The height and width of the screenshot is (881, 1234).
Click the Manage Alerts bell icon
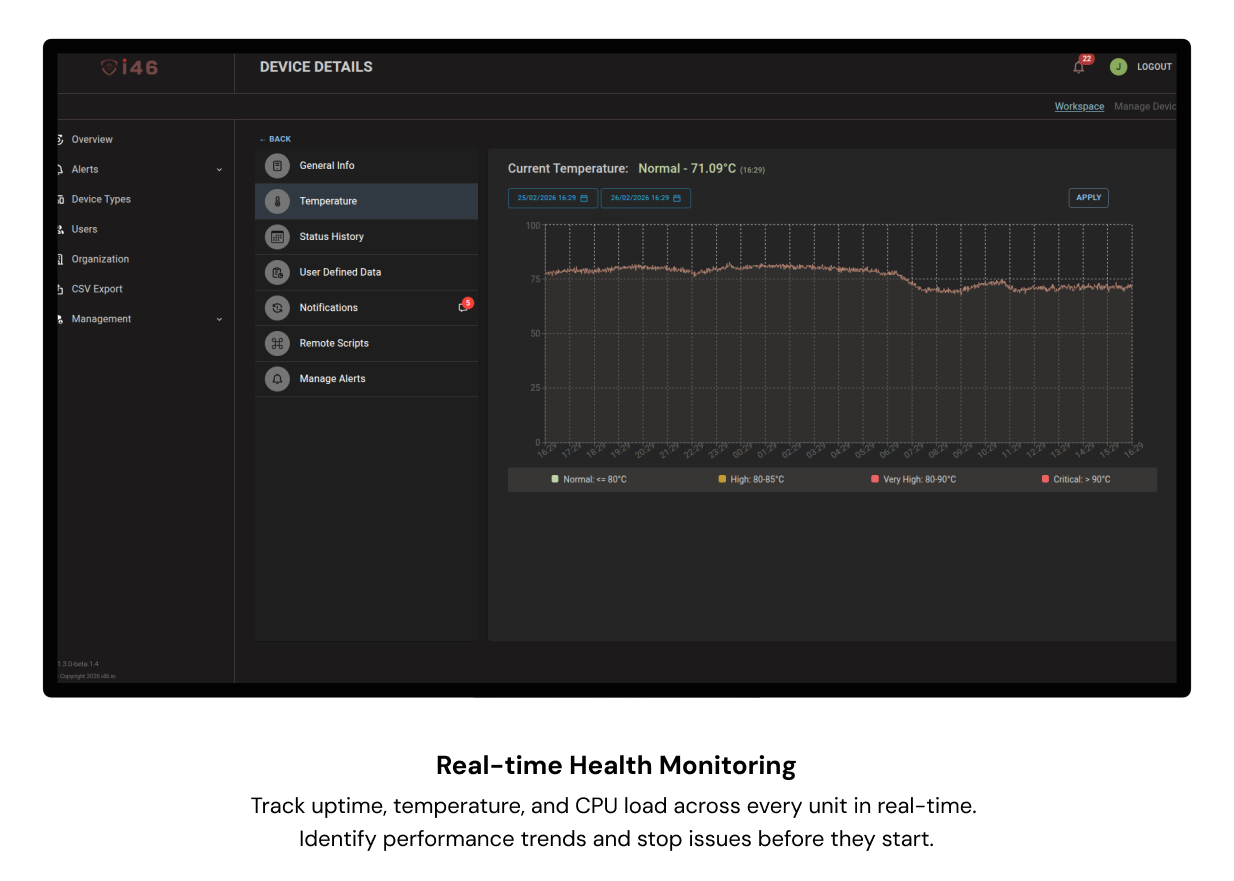[277, 379]
